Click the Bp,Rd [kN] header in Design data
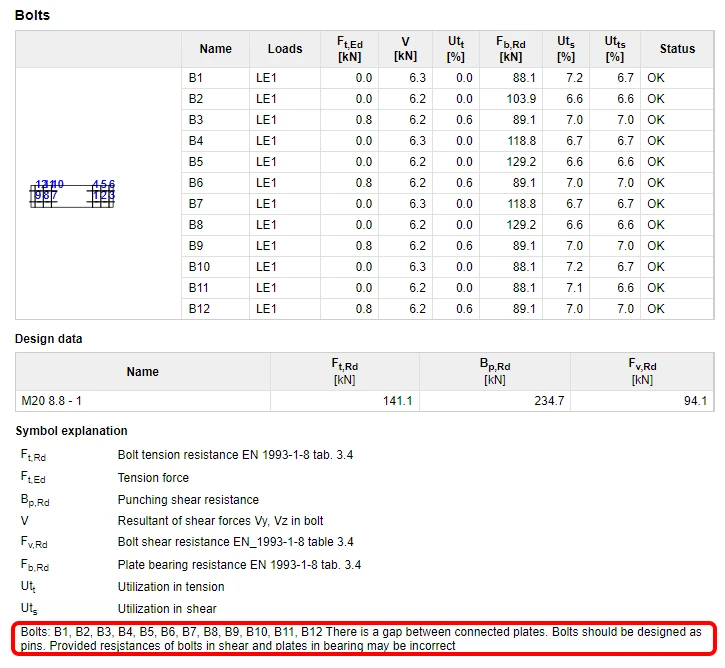725x668 pixels. 495,372
